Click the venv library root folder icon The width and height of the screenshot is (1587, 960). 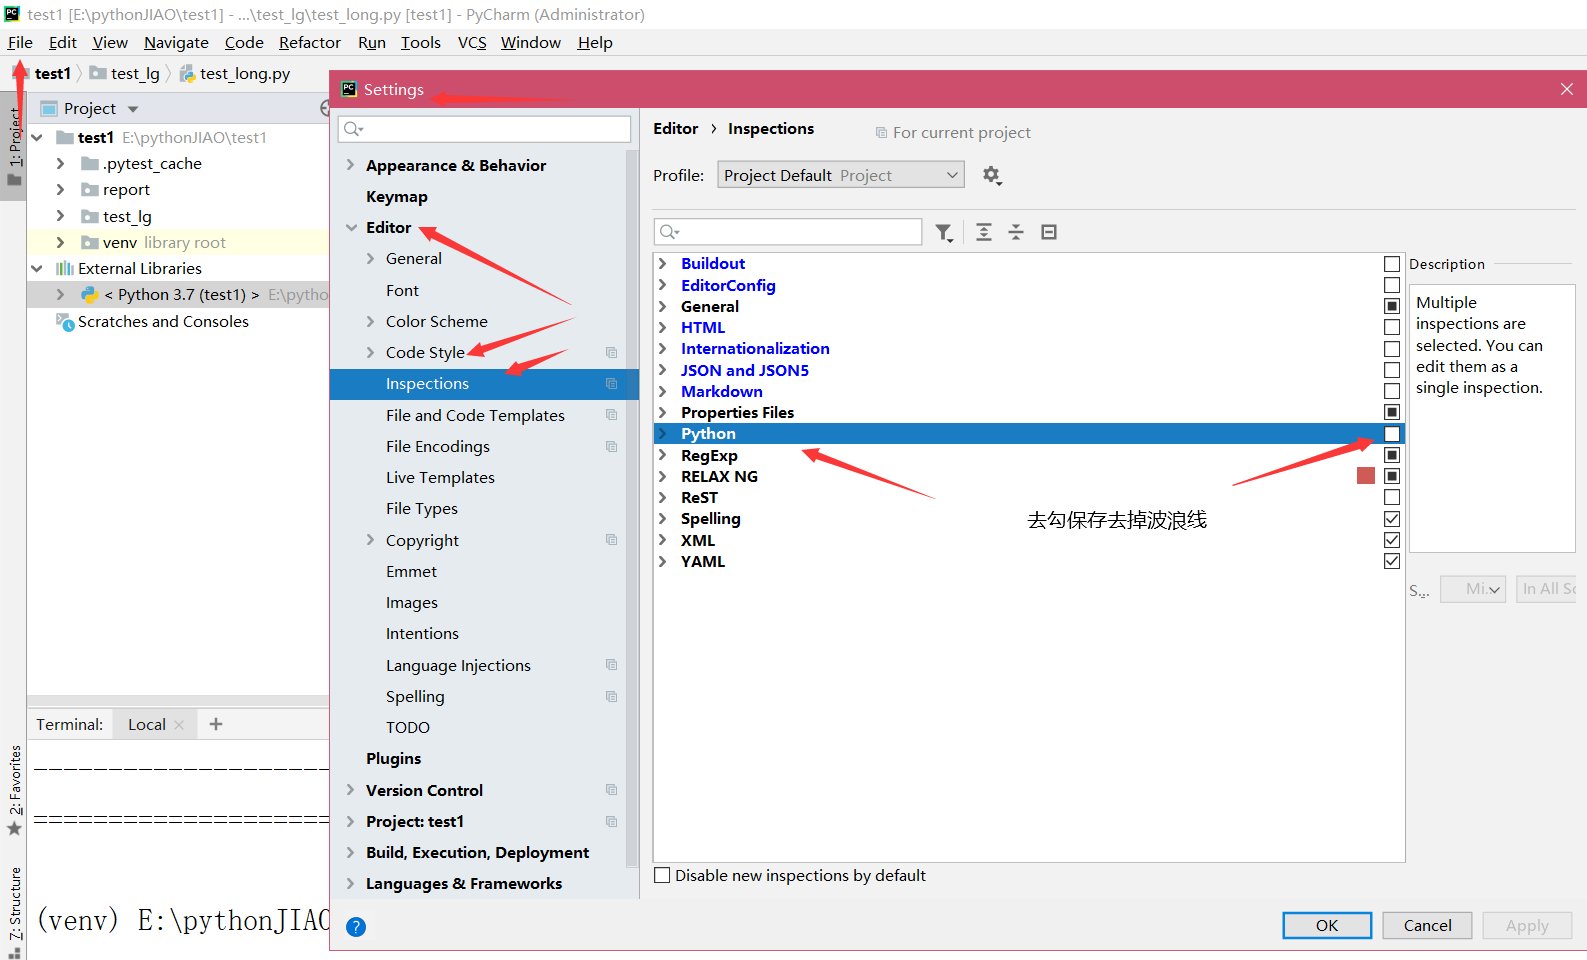coord(90,243)
